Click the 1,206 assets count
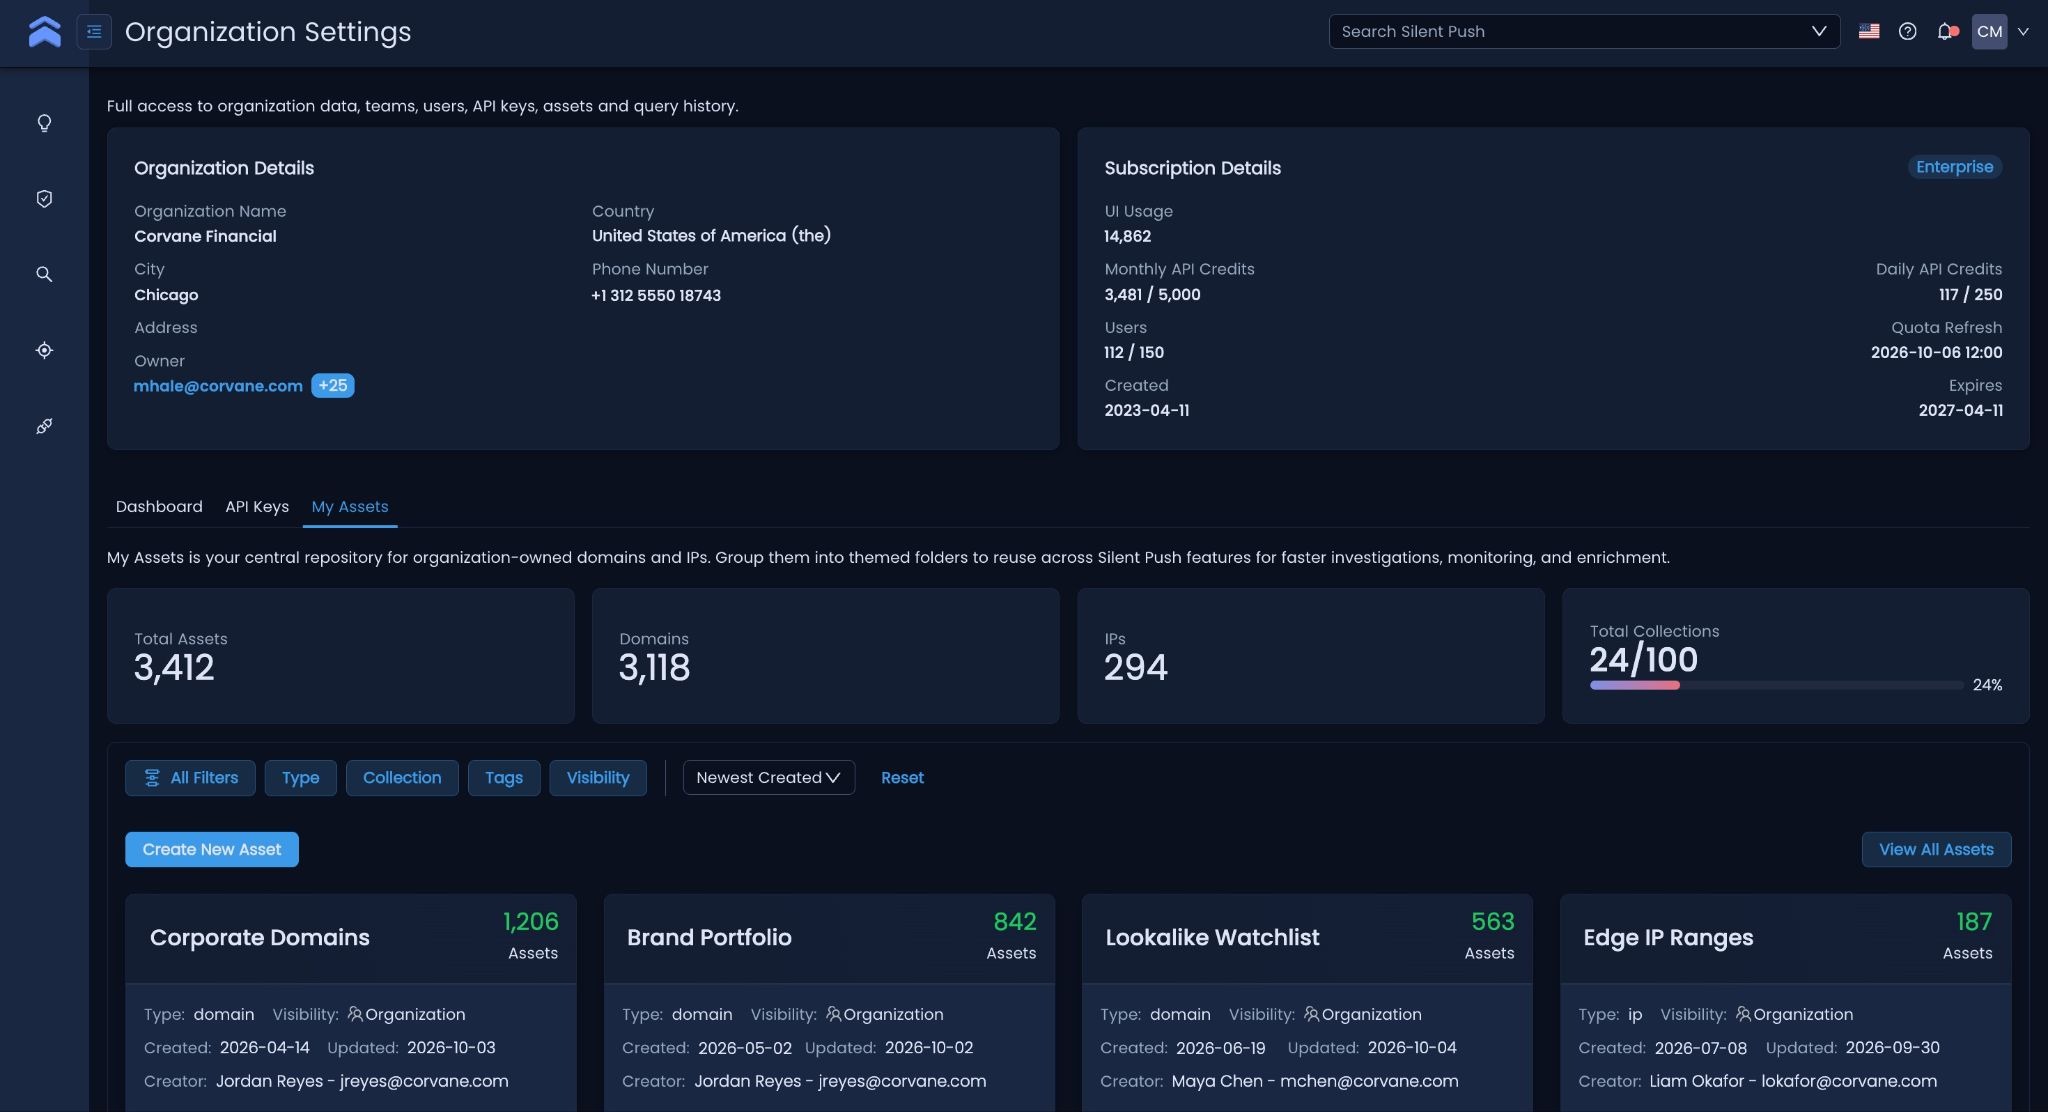 coord(530,921)
